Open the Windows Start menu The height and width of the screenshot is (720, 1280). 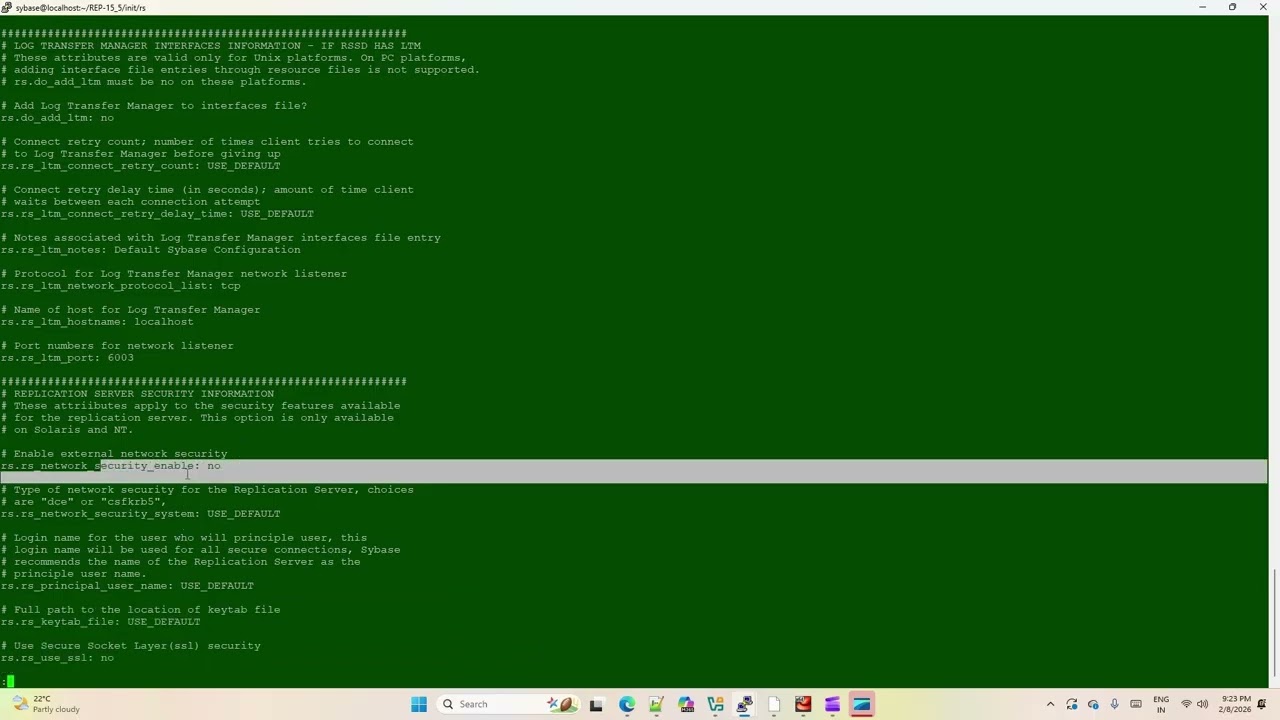pos(419,704)
